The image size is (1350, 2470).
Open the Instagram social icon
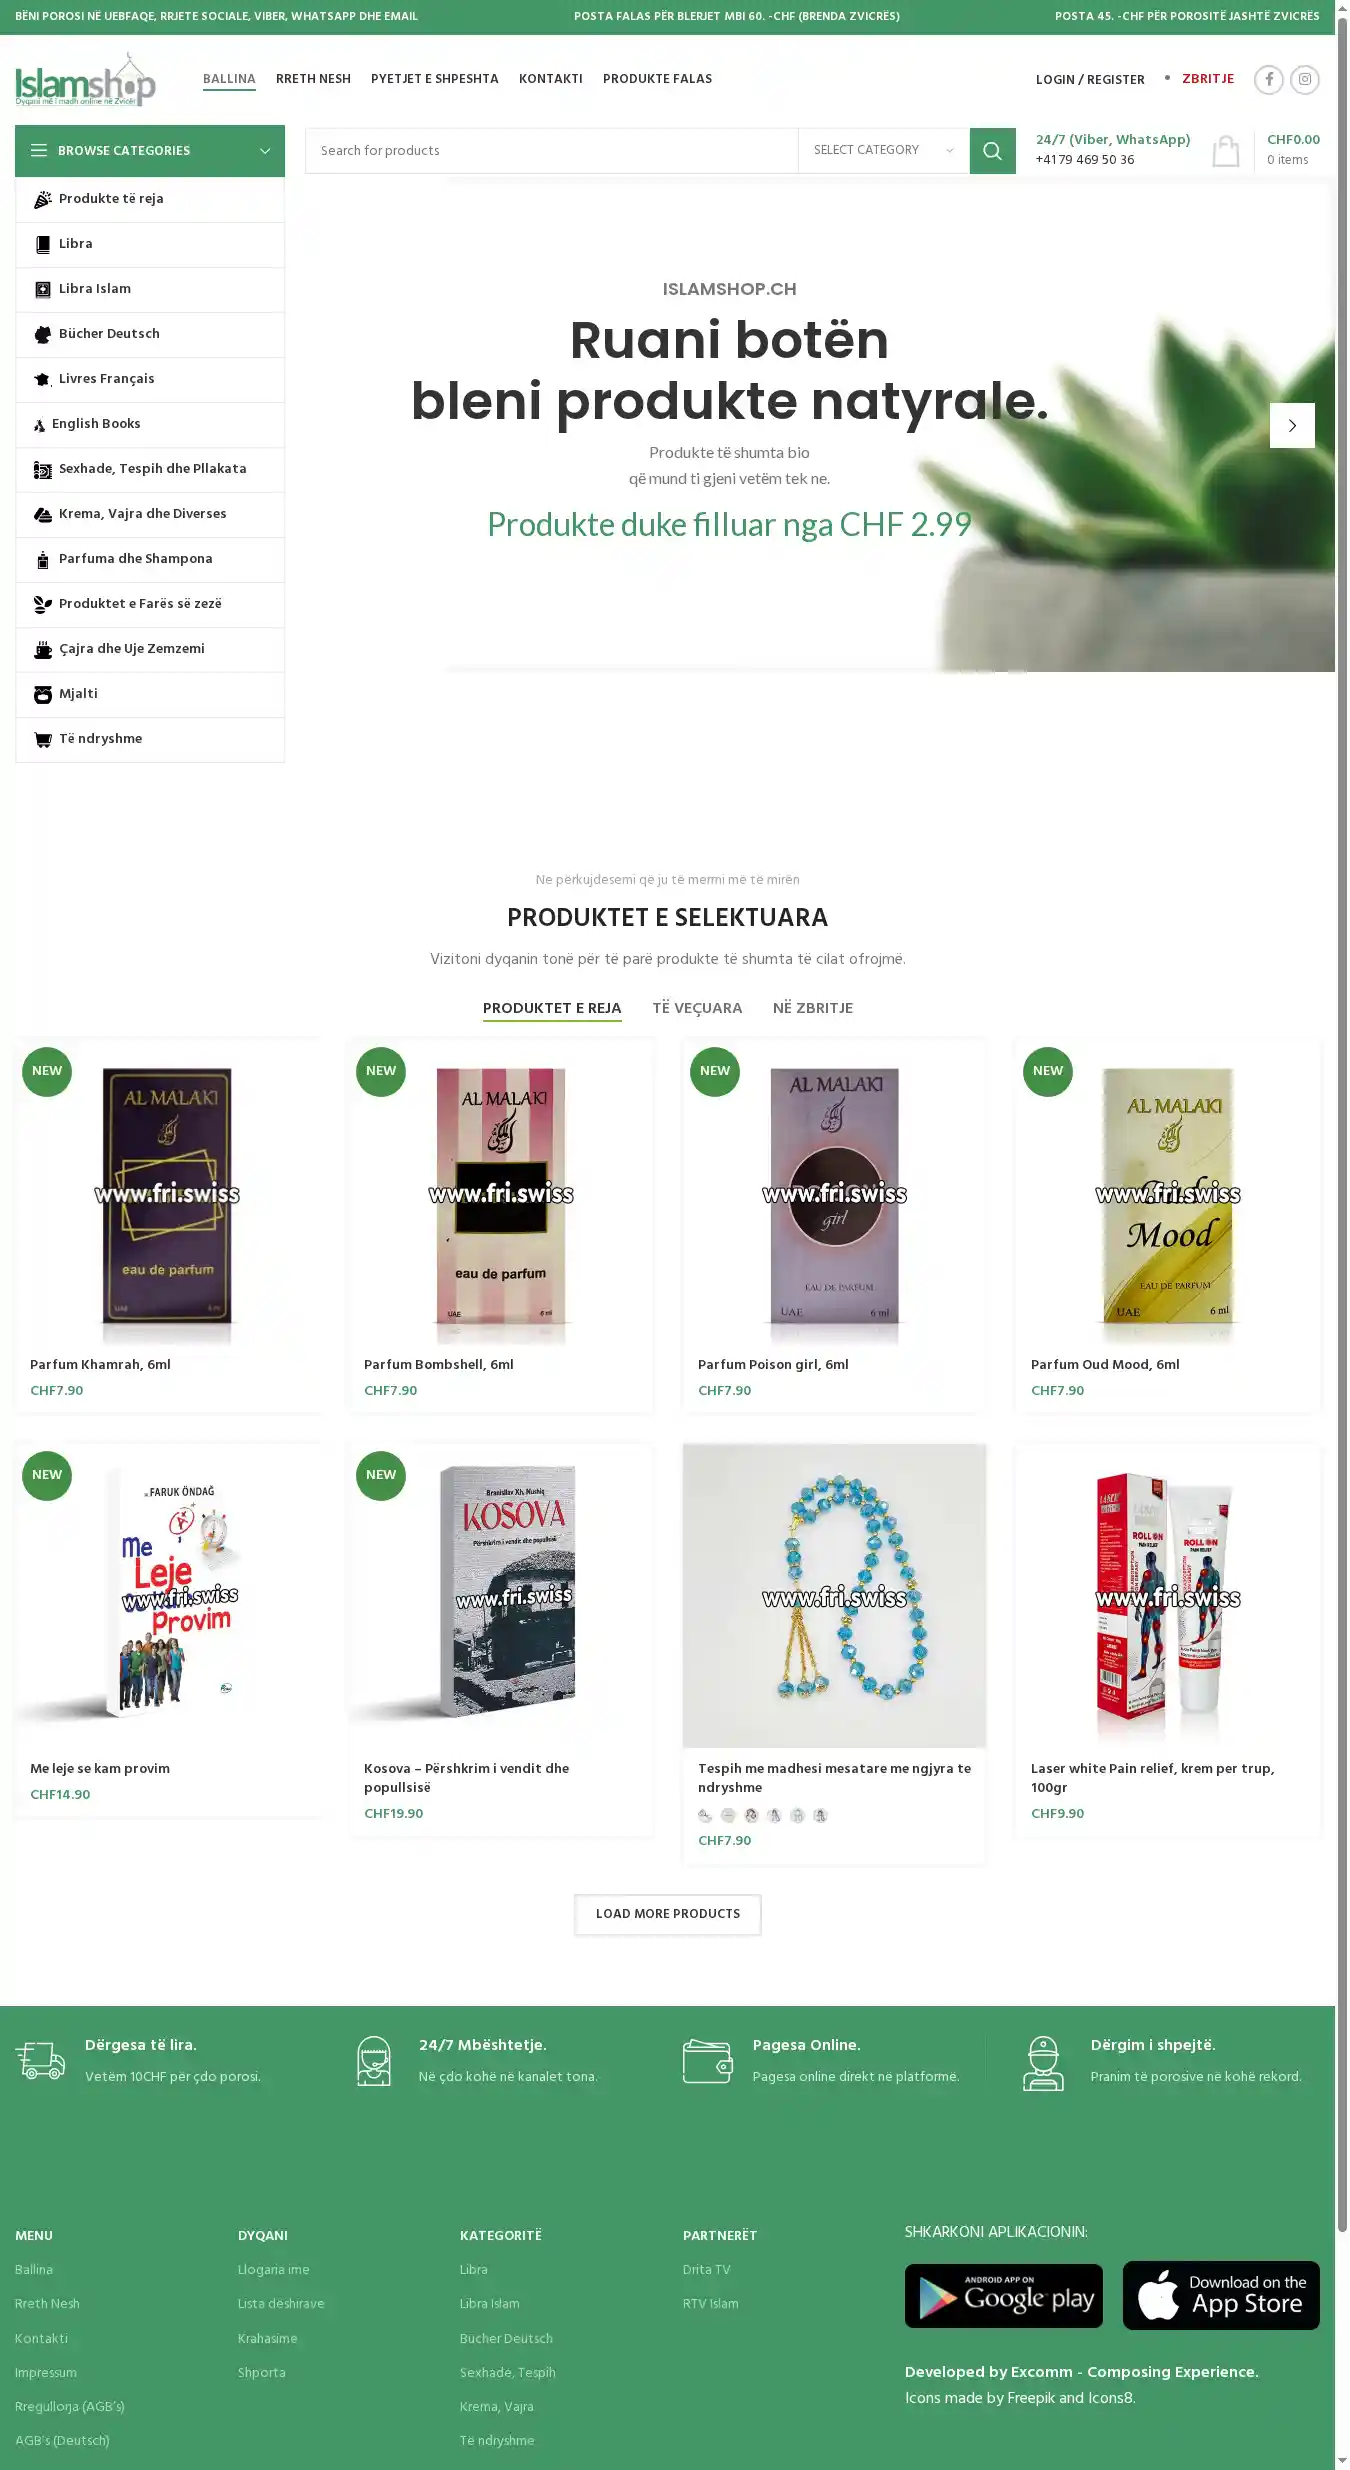pos(1305,79)
